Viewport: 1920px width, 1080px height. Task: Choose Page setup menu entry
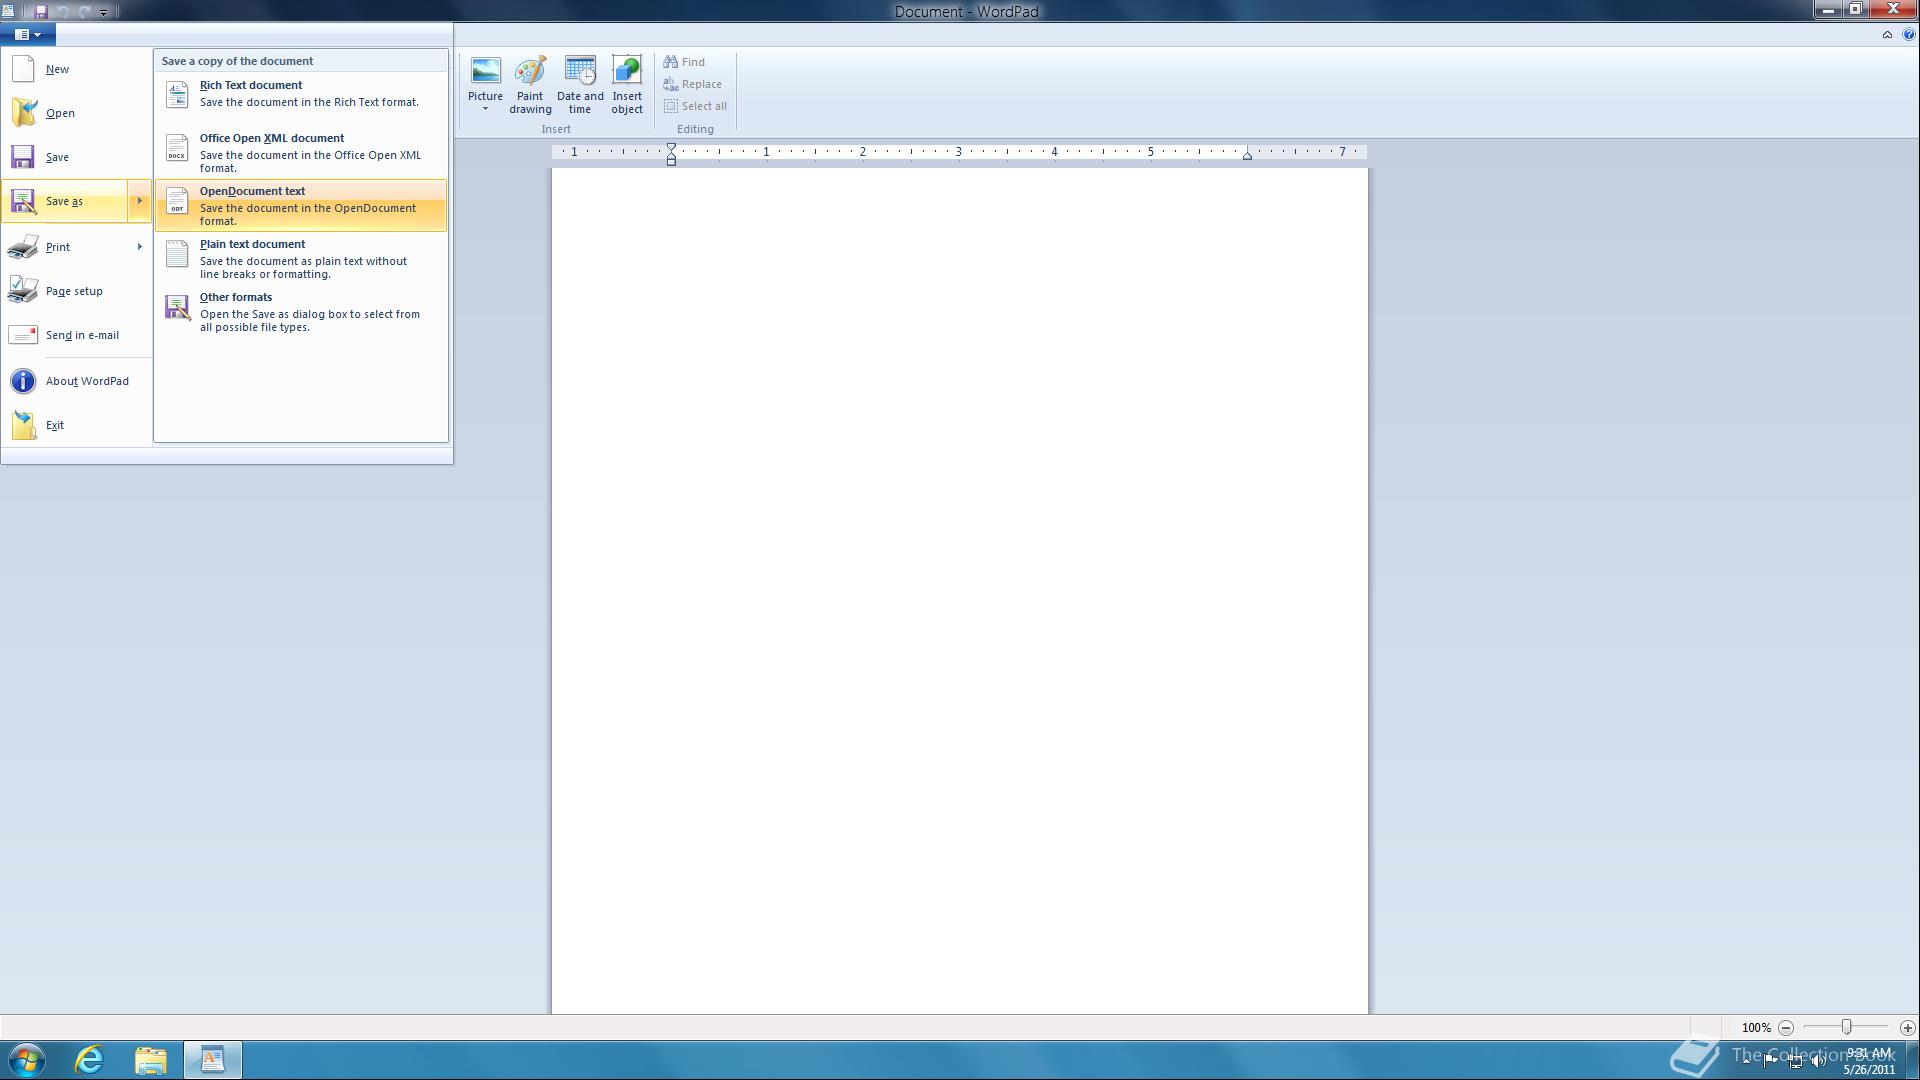(x=77, y=291)
